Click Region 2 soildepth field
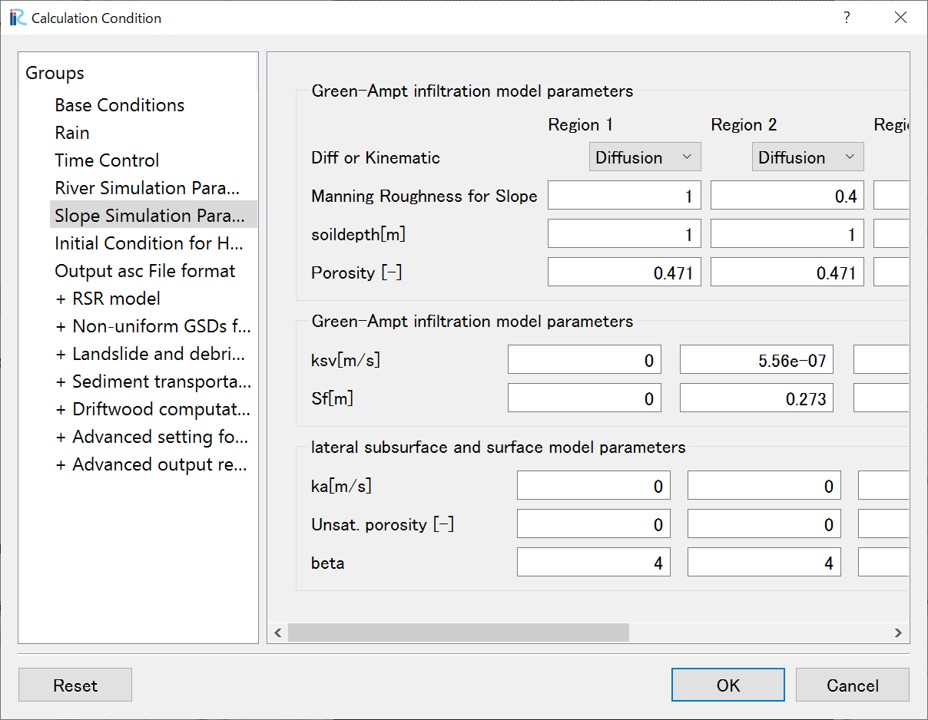928x720 pixels. (x=787, y=234)
